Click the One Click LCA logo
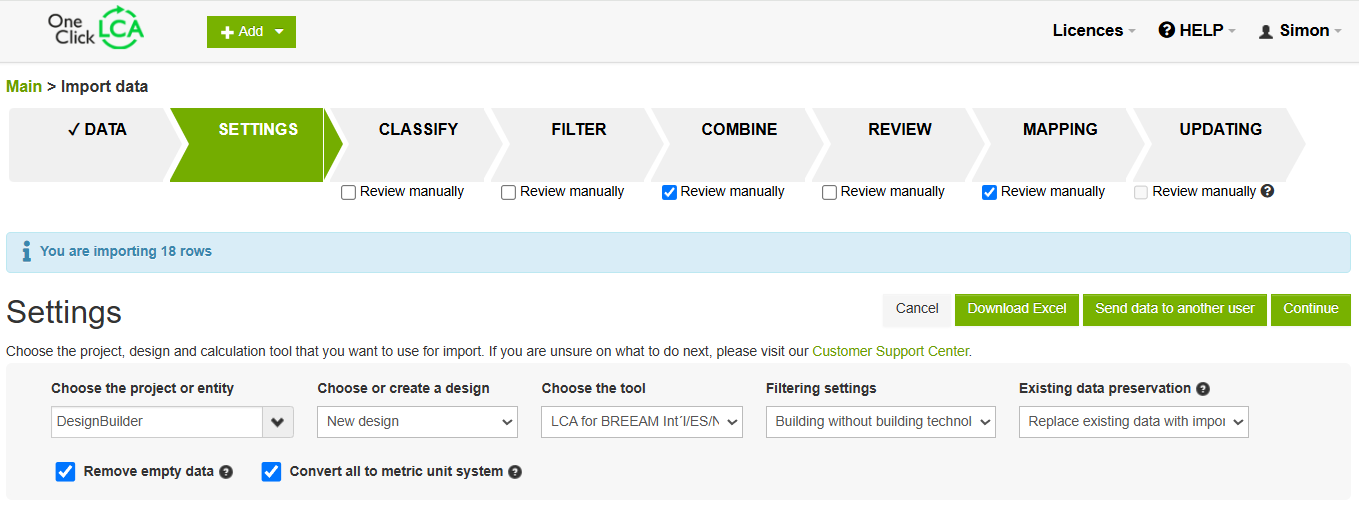Image resolution: width=1359 pixels, height=519 pixels. [96, 30]
